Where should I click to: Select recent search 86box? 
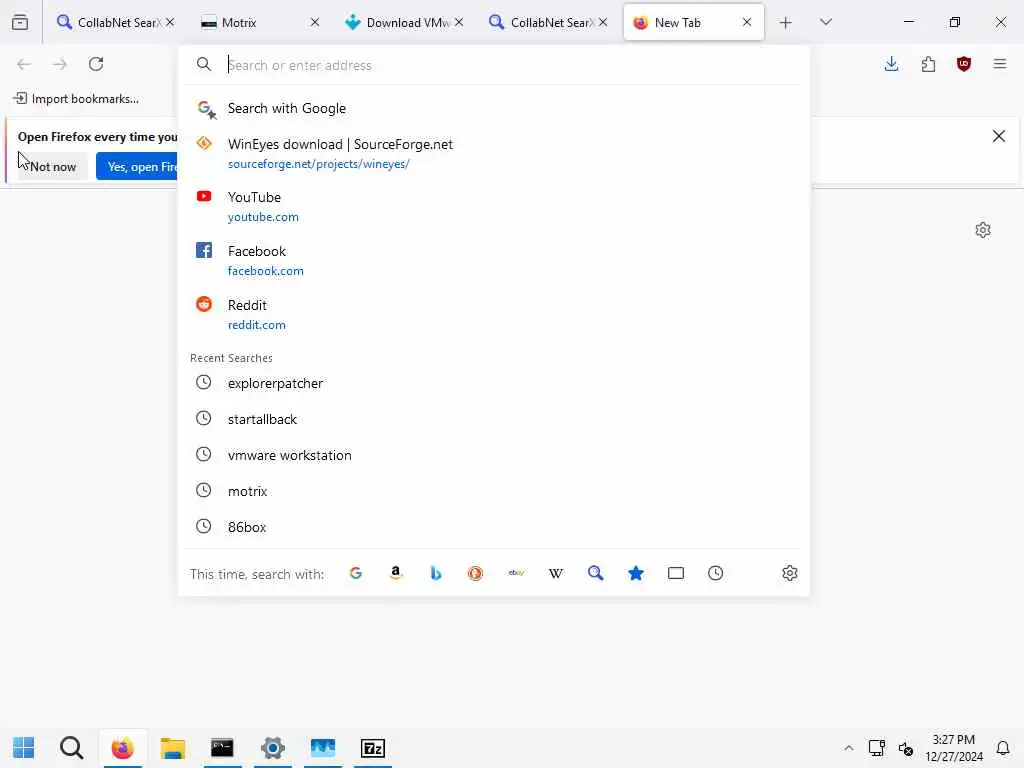click(494, 527)
